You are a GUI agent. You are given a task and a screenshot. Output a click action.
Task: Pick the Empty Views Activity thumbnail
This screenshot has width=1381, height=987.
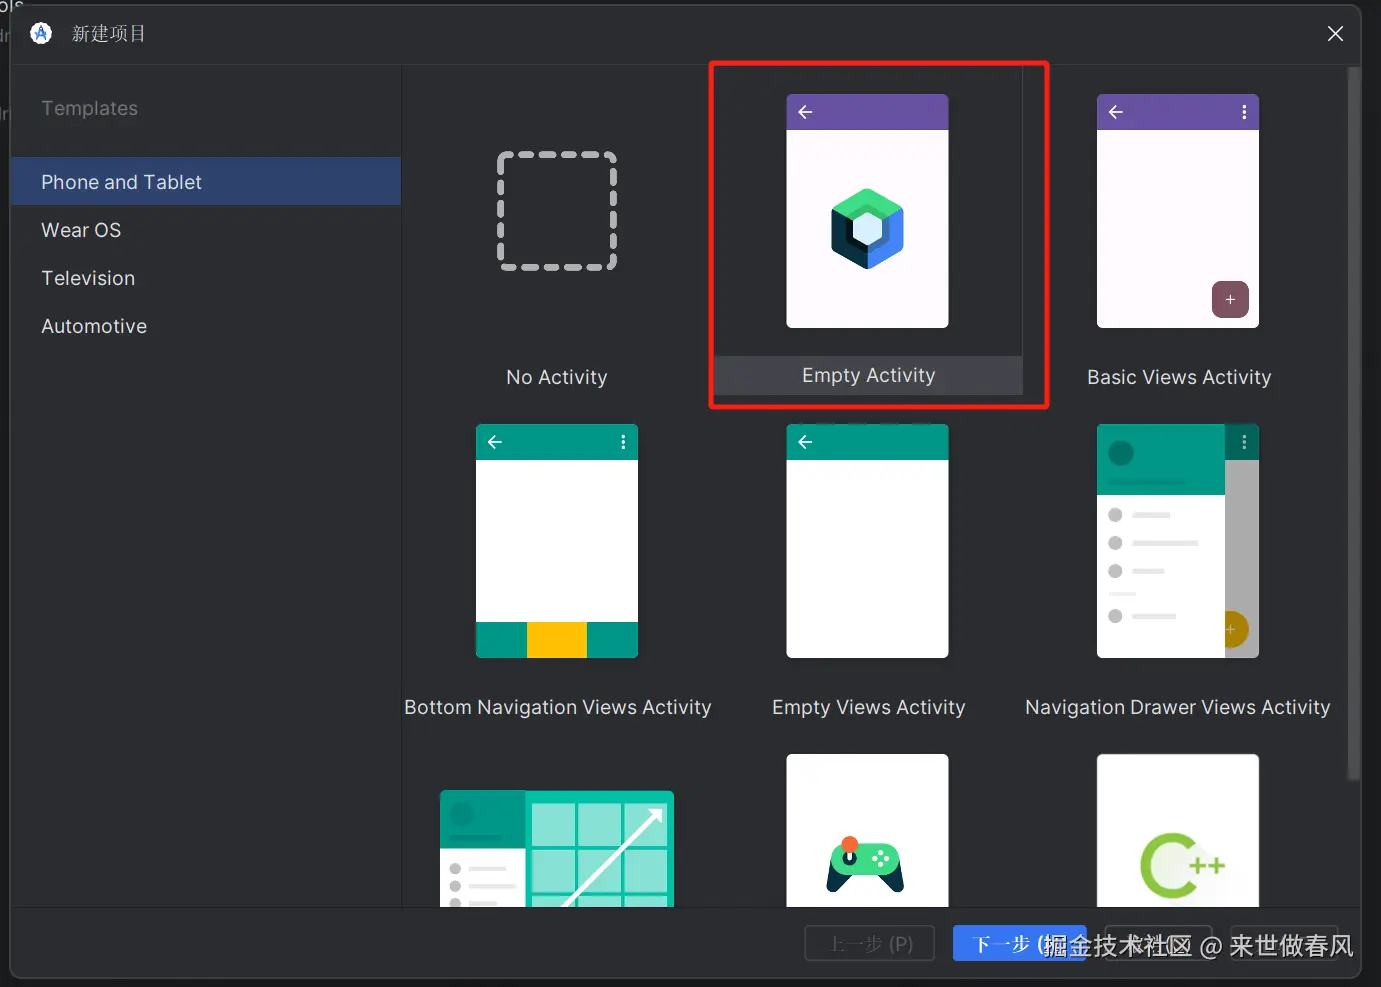867,541
